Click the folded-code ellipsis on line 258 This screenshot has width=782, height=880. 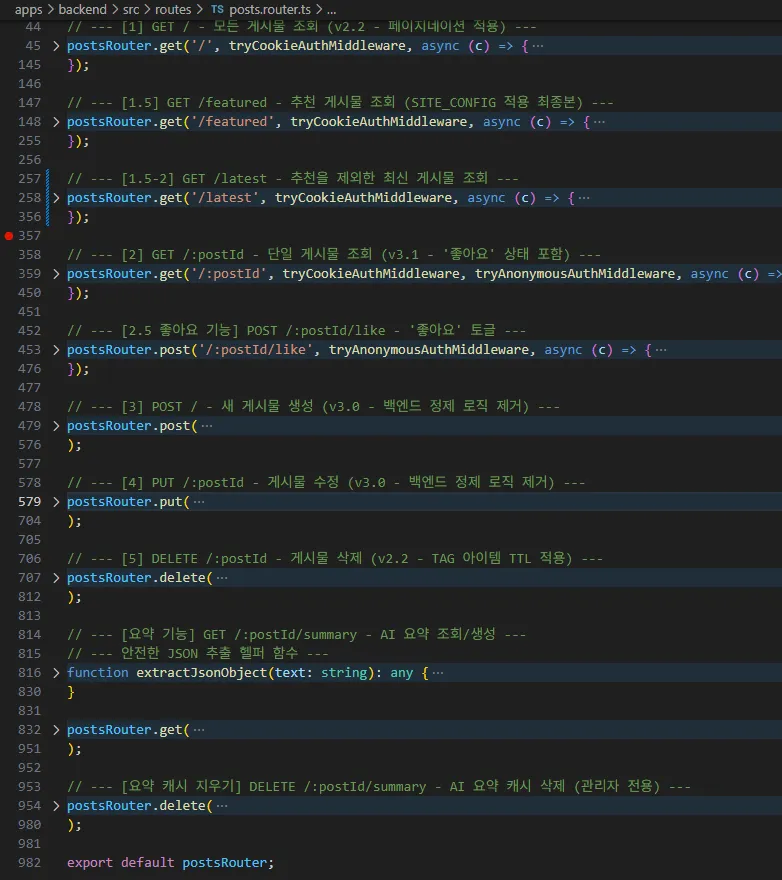584,198
